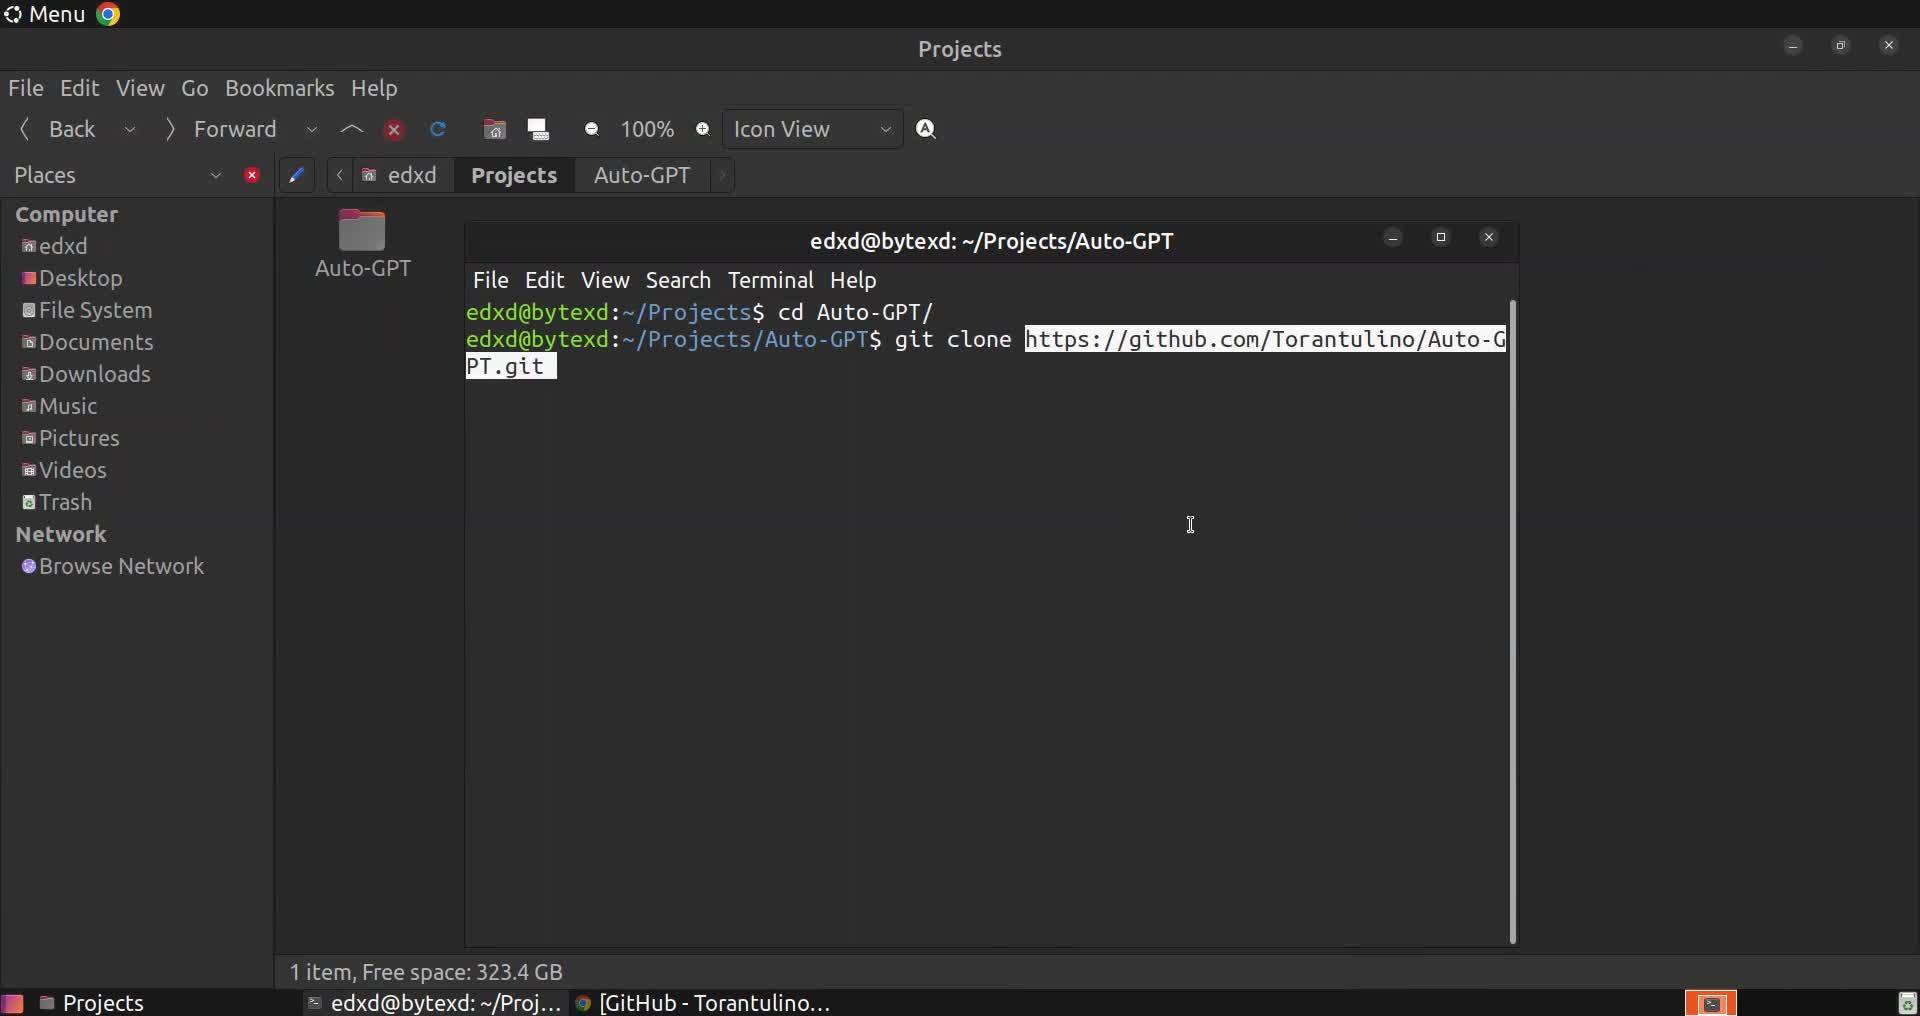Maximize the terminal window
The width and height of the screenshot is (1920, 1016).
click(1441, 238)
